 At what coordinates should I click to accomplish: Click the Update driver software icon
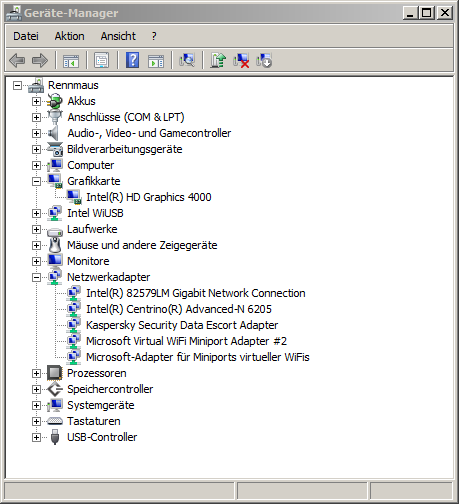click(218, 61)
